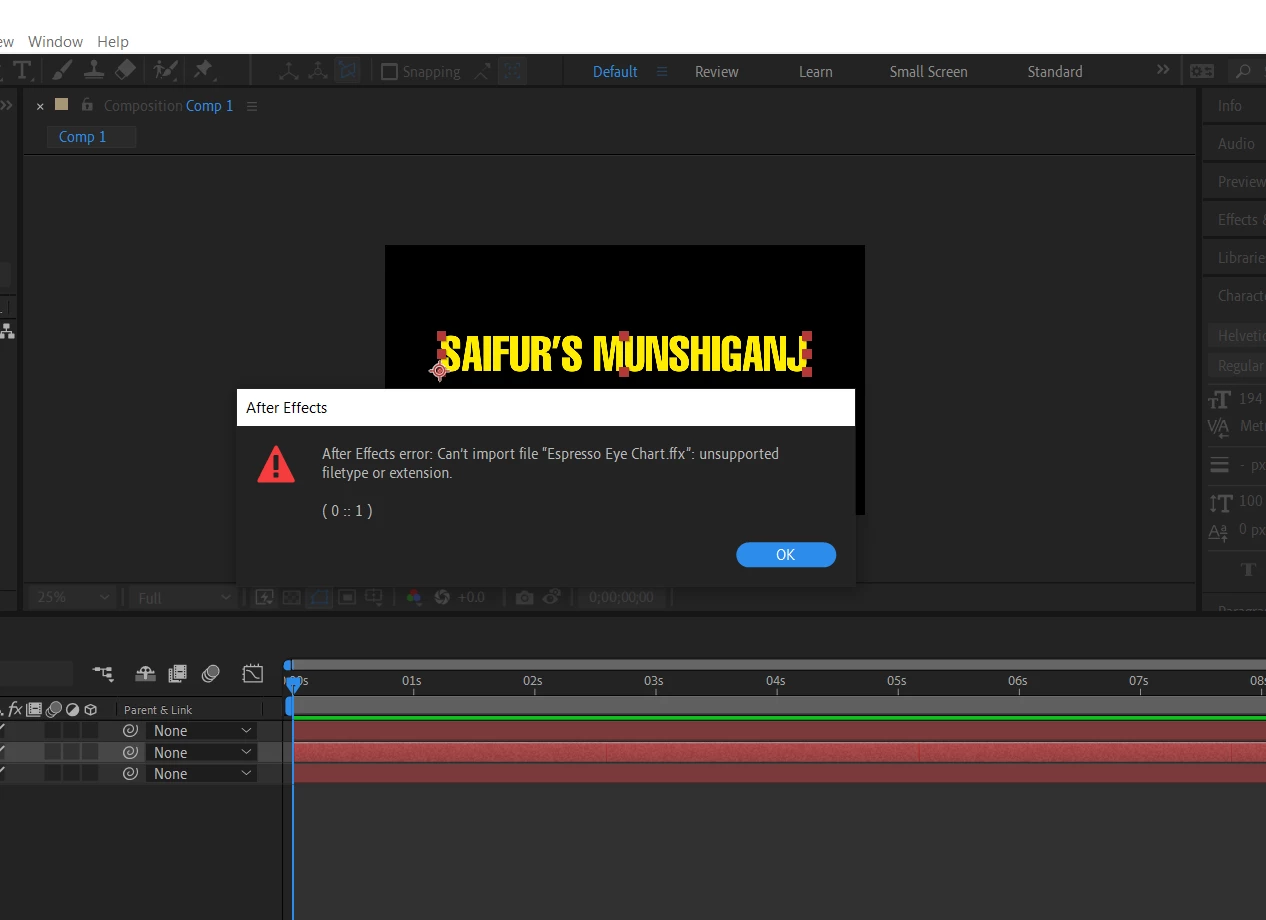This screenshot has height=920, width=1266.
Task: Click OK in the error dialog
Action: tap(786, 555)
